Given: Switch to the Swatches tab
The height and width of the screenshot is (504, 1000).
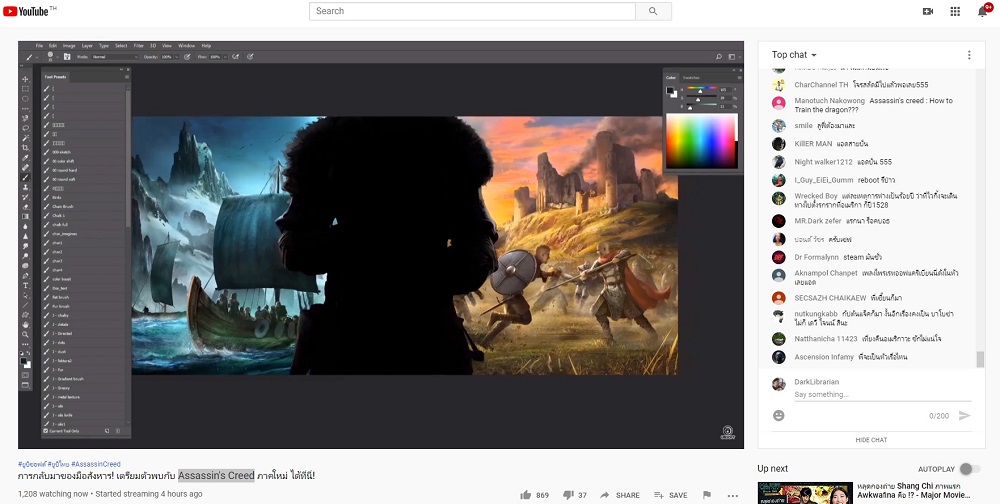Looking at the screenshot, I should point(691,78).
